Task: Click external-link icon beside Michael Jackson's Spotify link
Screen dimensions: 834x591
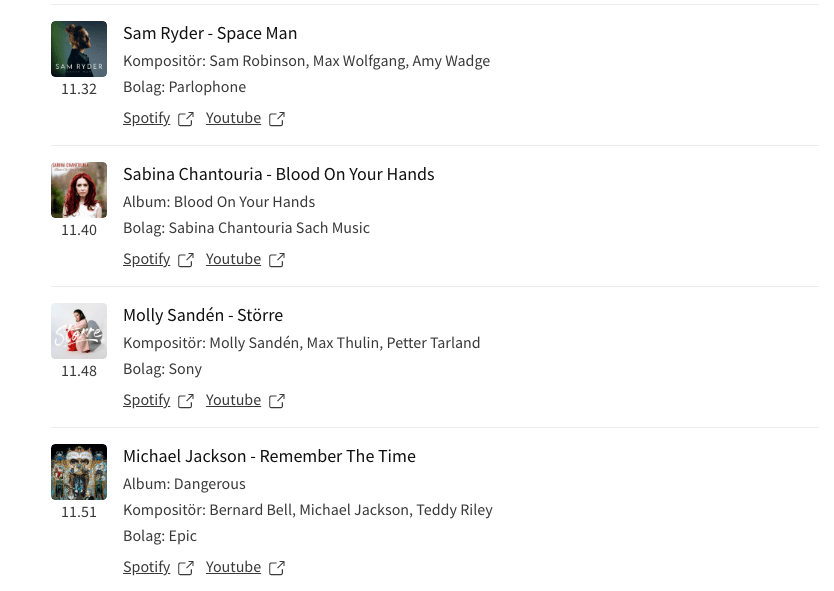Action: coord(186,568)
